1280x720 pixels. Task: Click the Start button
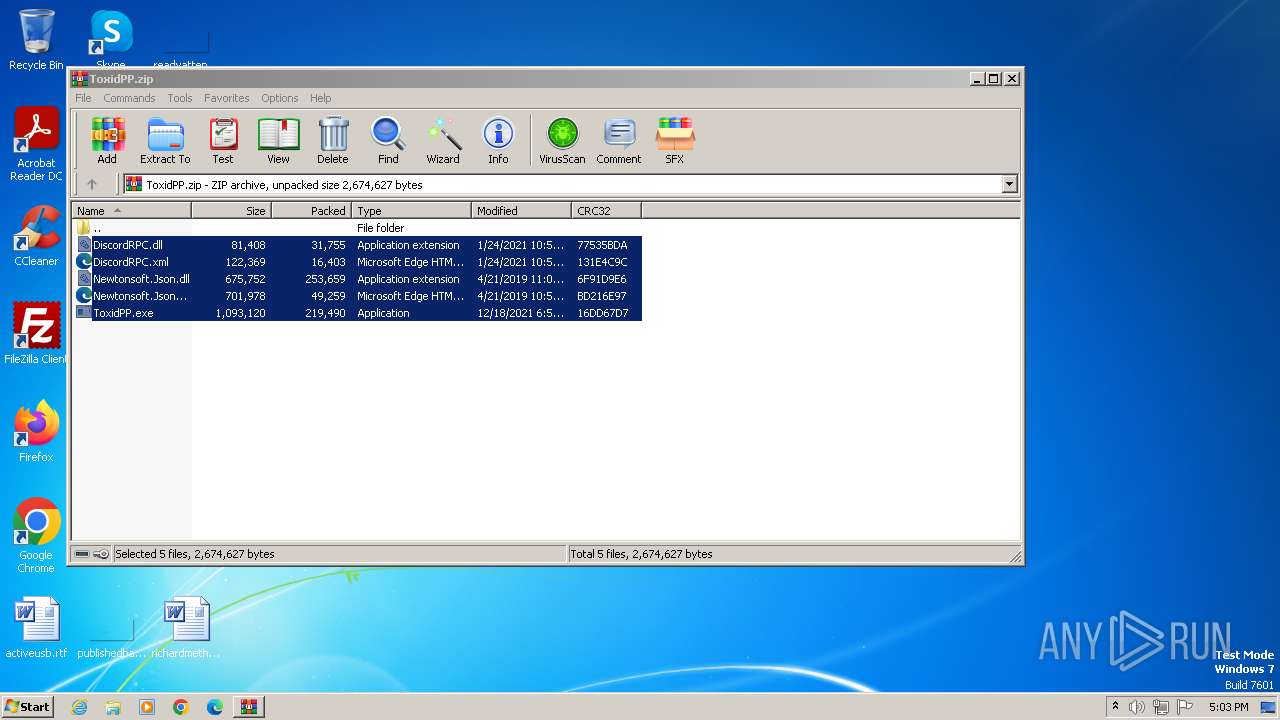[28, 706]
